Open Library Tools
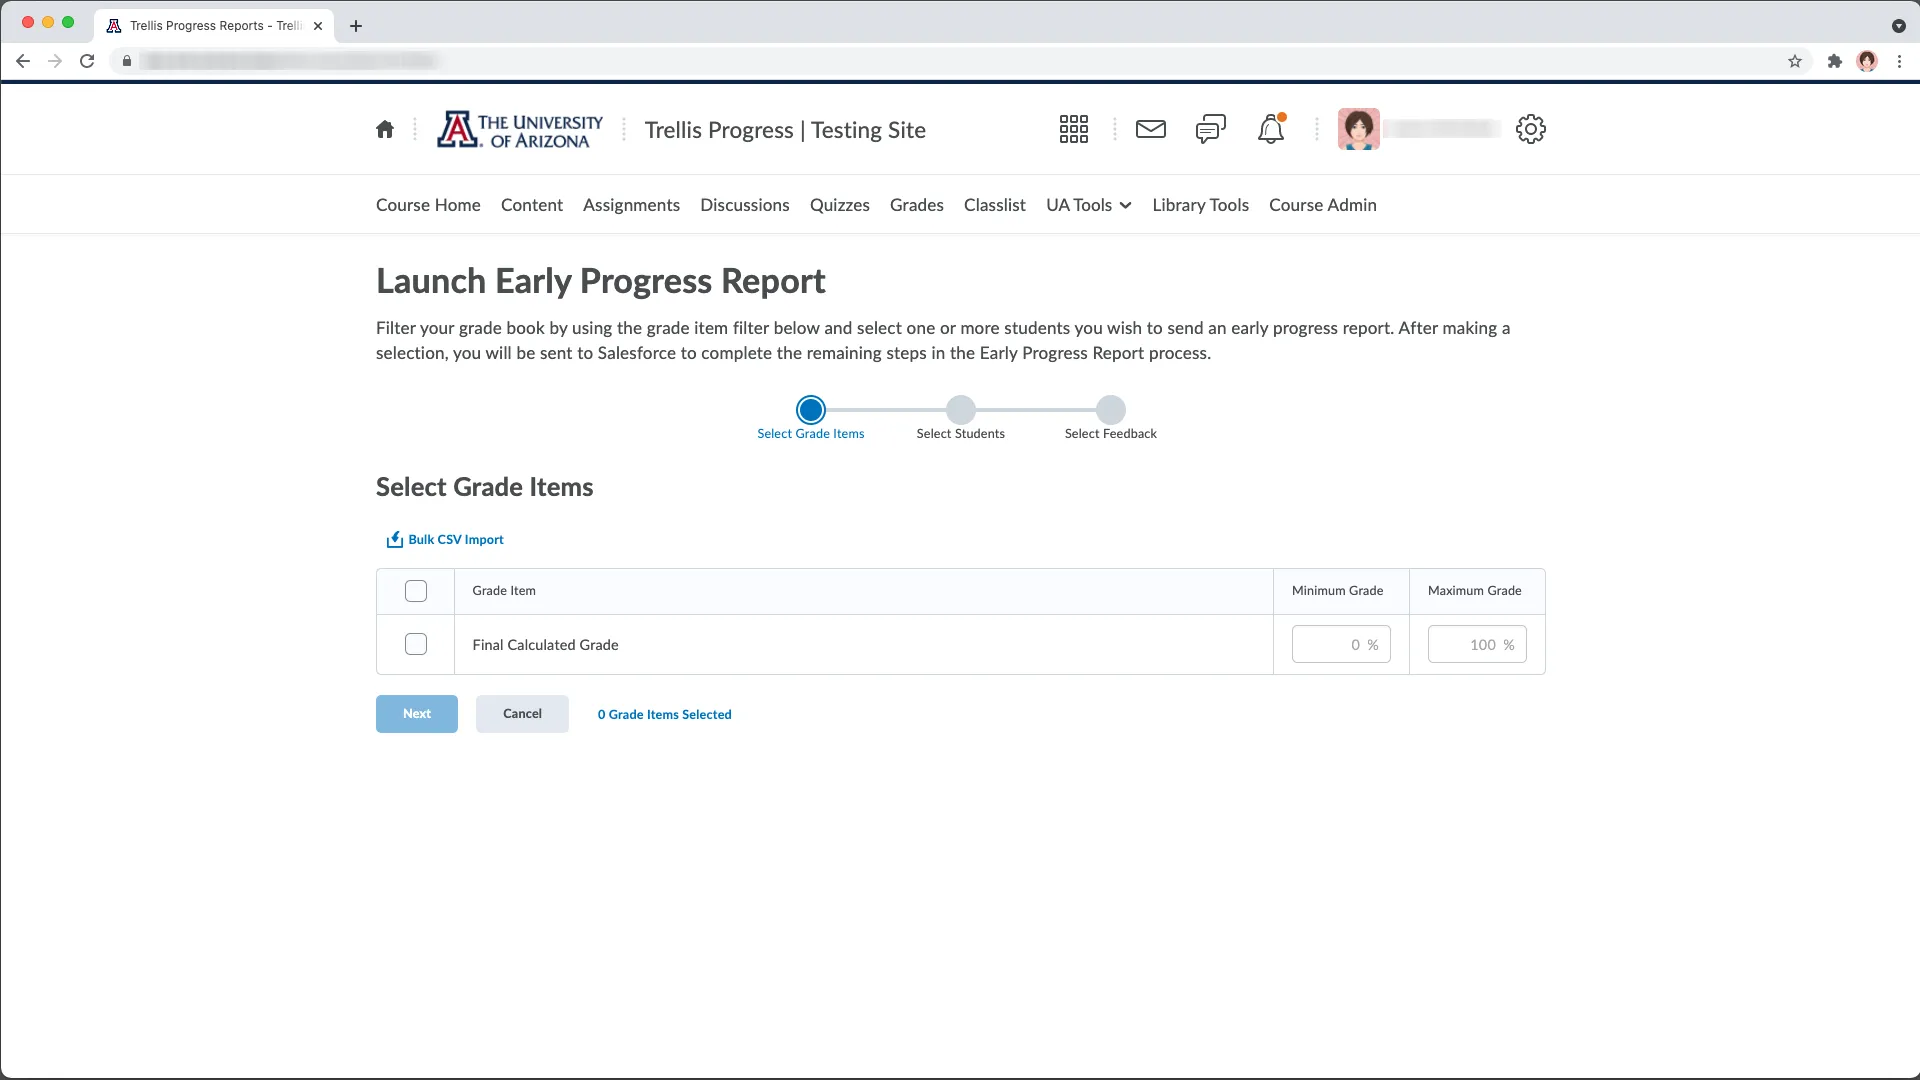 click(1200, 205)
